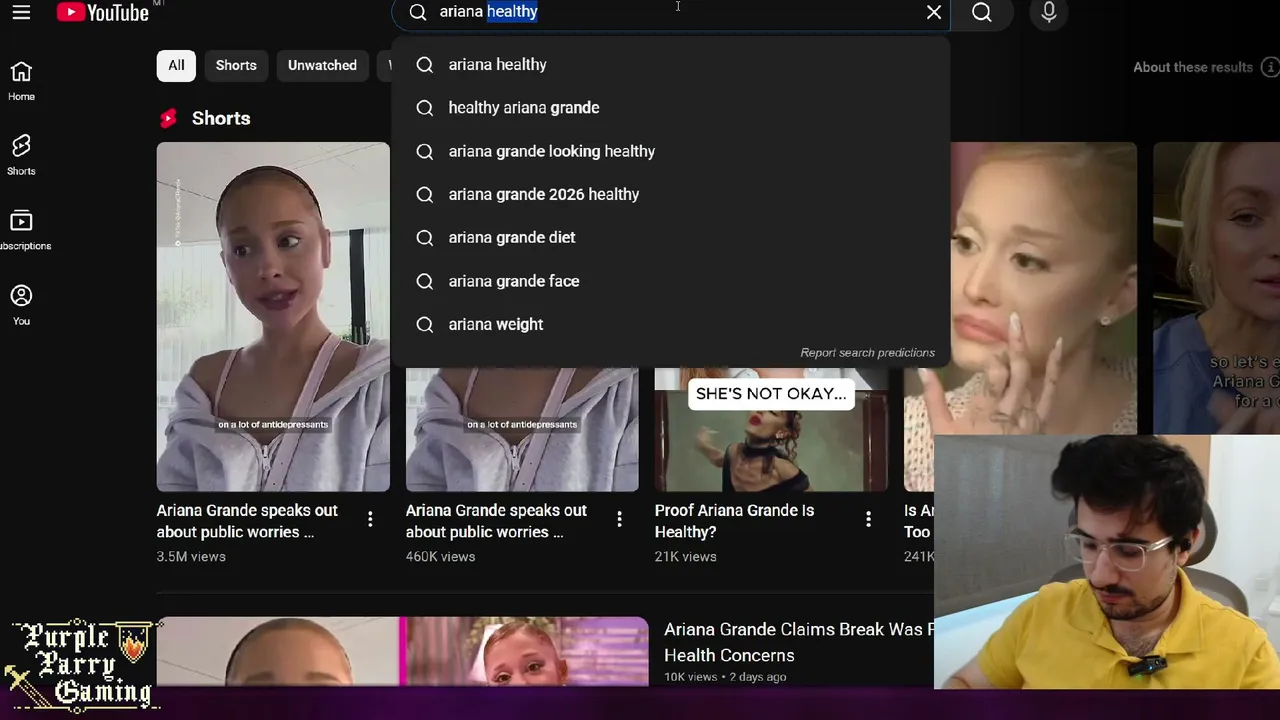Open more options for Proof Ariana Grande Is Healthy?
1280x720 pixels.
click(868, 519)
